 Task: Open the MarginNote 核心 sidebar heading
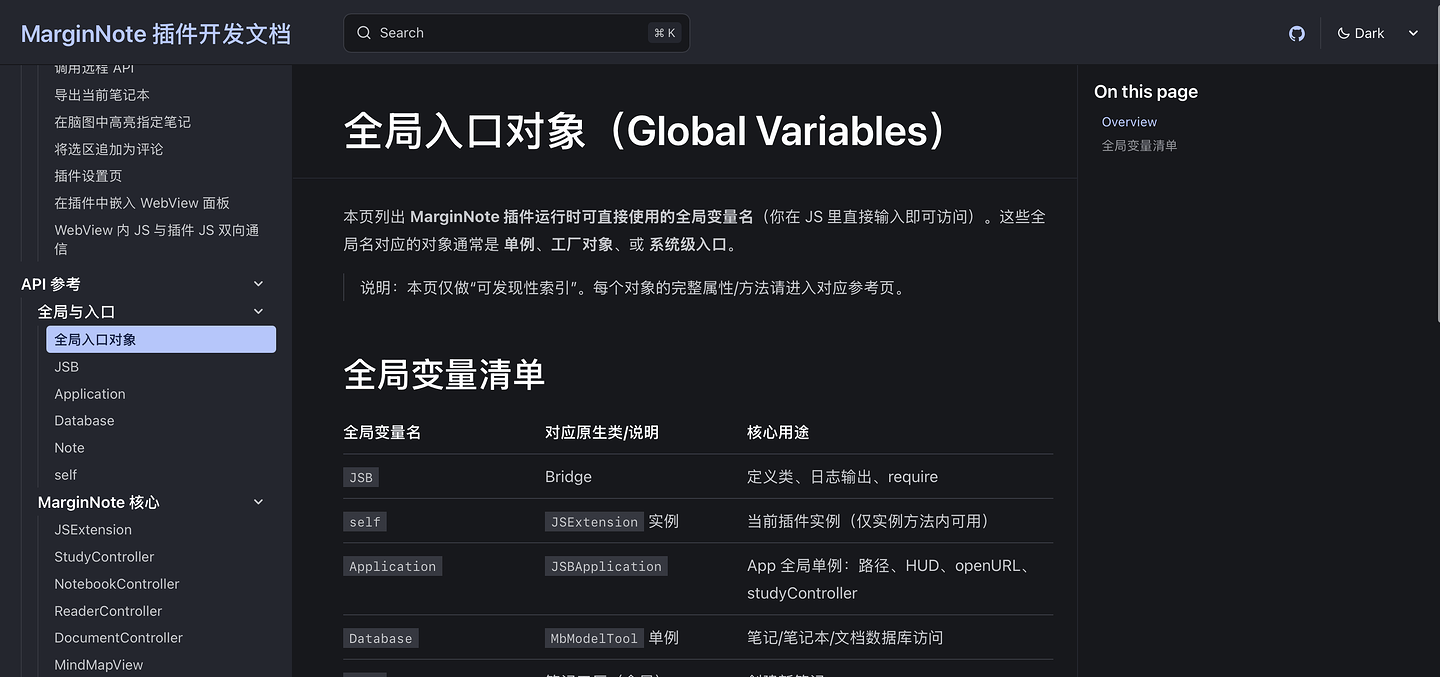(98, 502)
